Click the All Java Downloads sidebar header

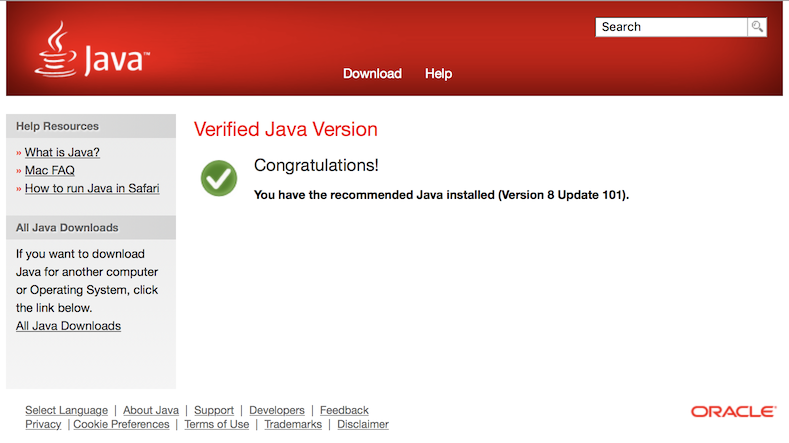pyautogui.click(x=91, y=228)
